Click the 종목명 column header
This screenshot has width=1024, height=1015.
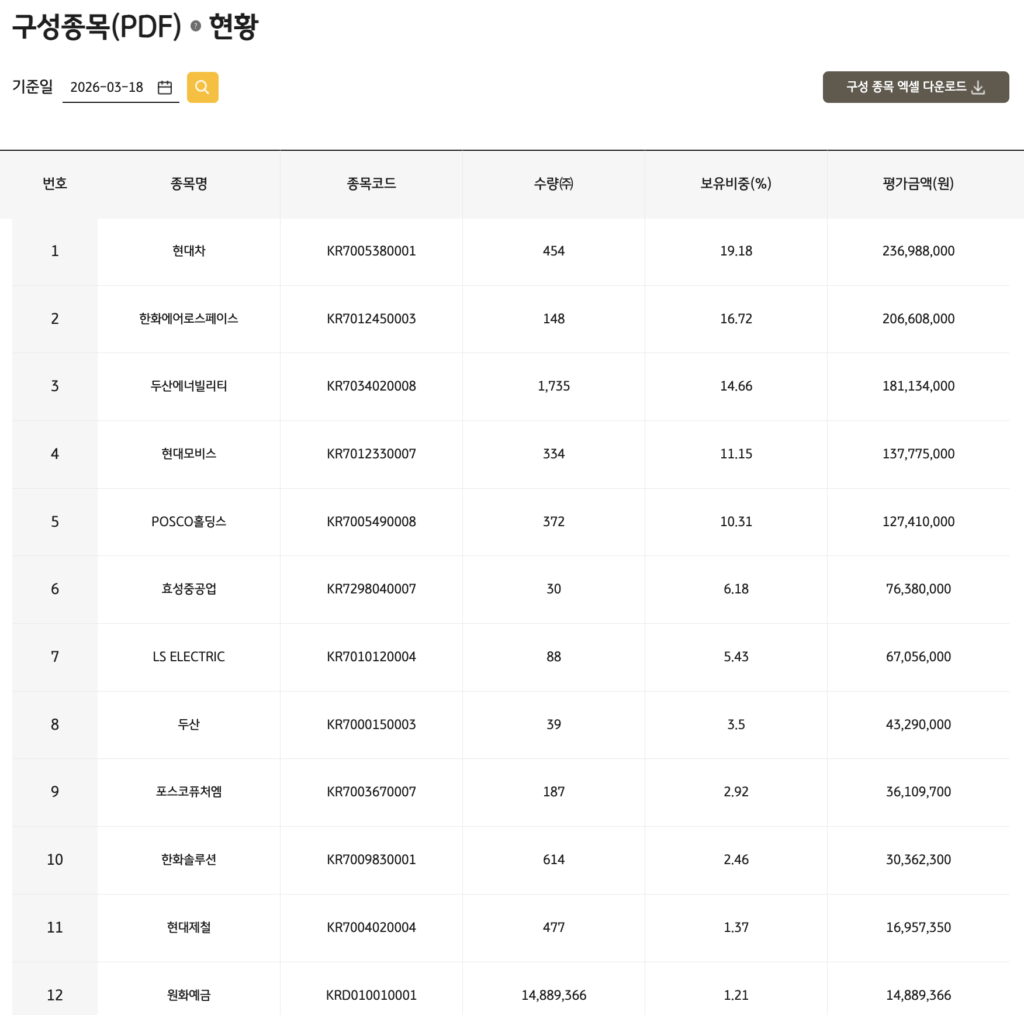(x=188, y=183)
